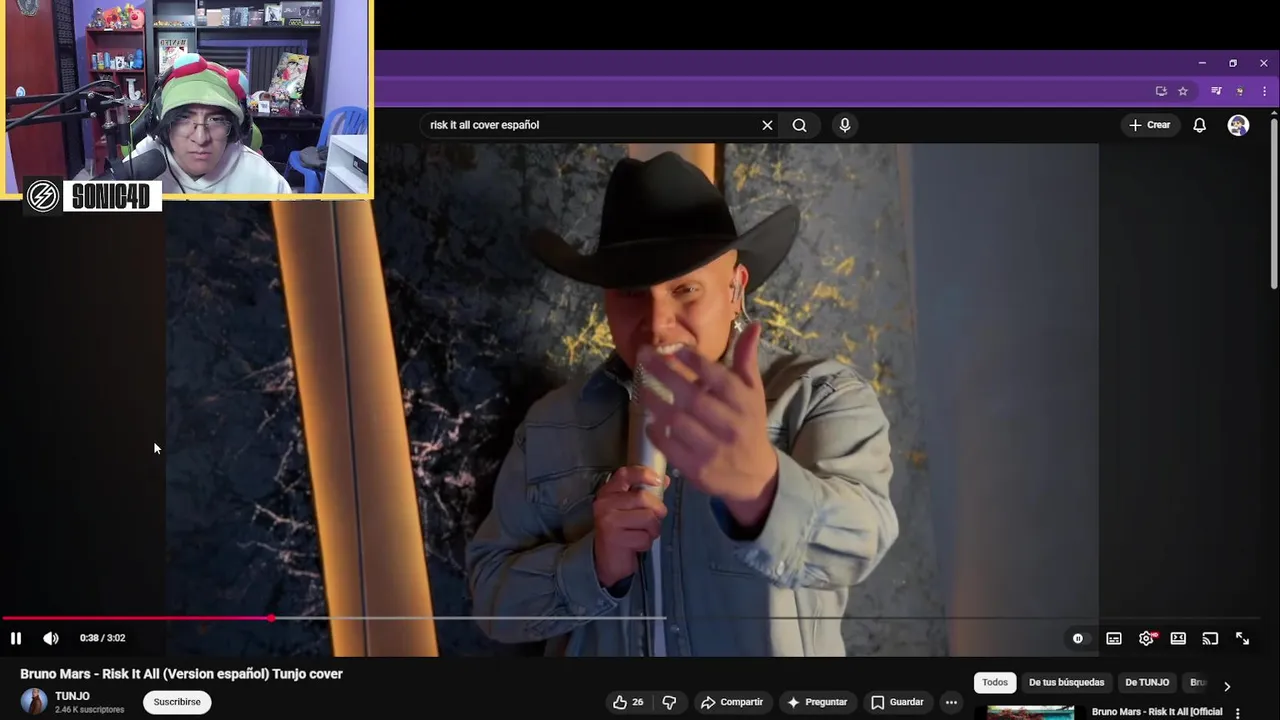This screenshot has height=720, width=1280.
Task: Subscribe to TUNJO with Suscribirse
Action: point(177,702)
